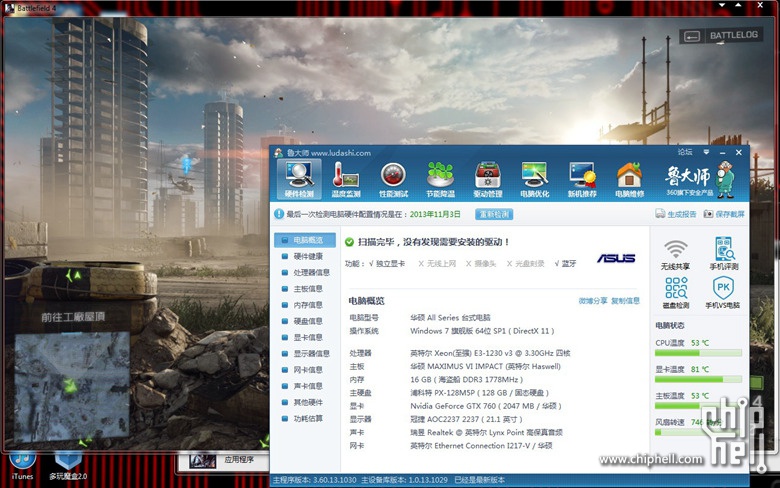Click the 重新检测 rescan button
780x488 pixels.
[494, 214]
